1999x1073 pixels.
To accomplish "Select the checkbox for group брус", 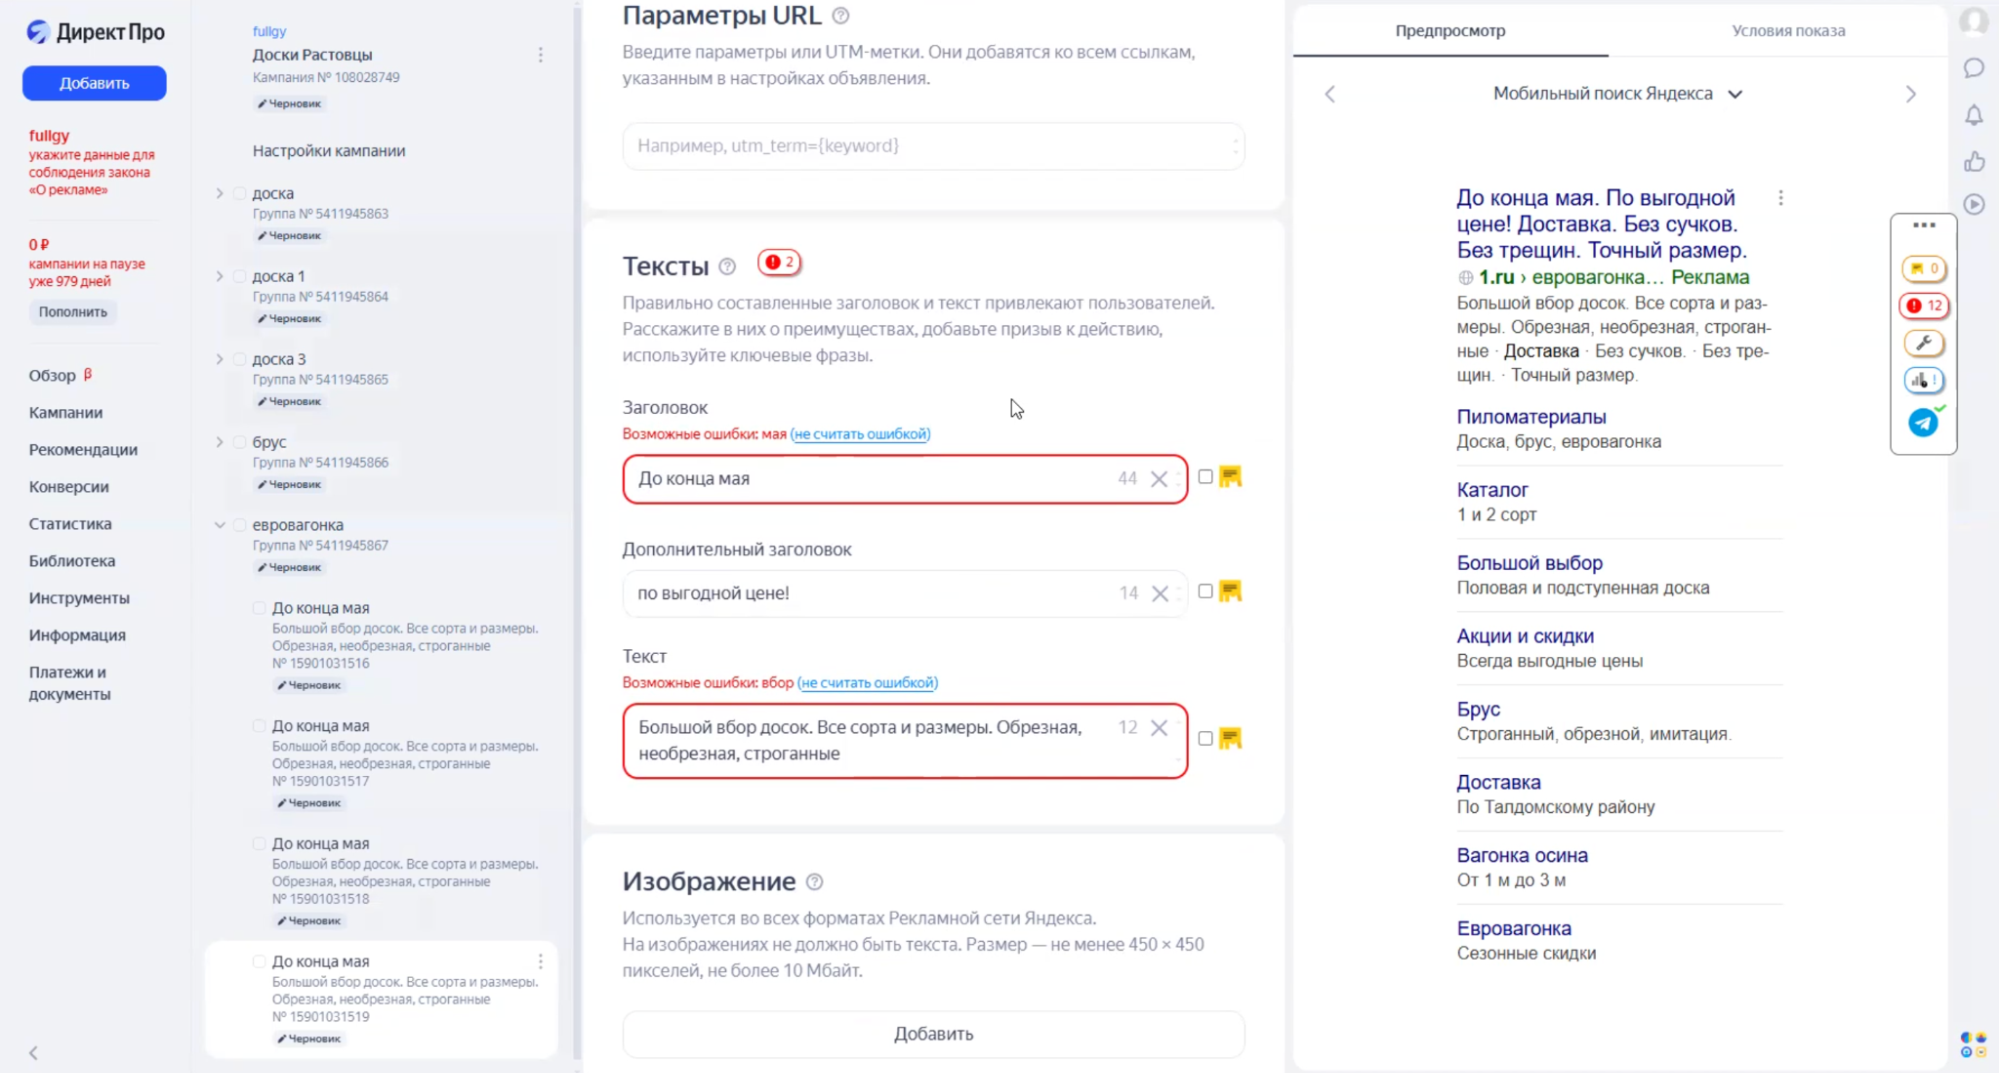I will (240, 442).
